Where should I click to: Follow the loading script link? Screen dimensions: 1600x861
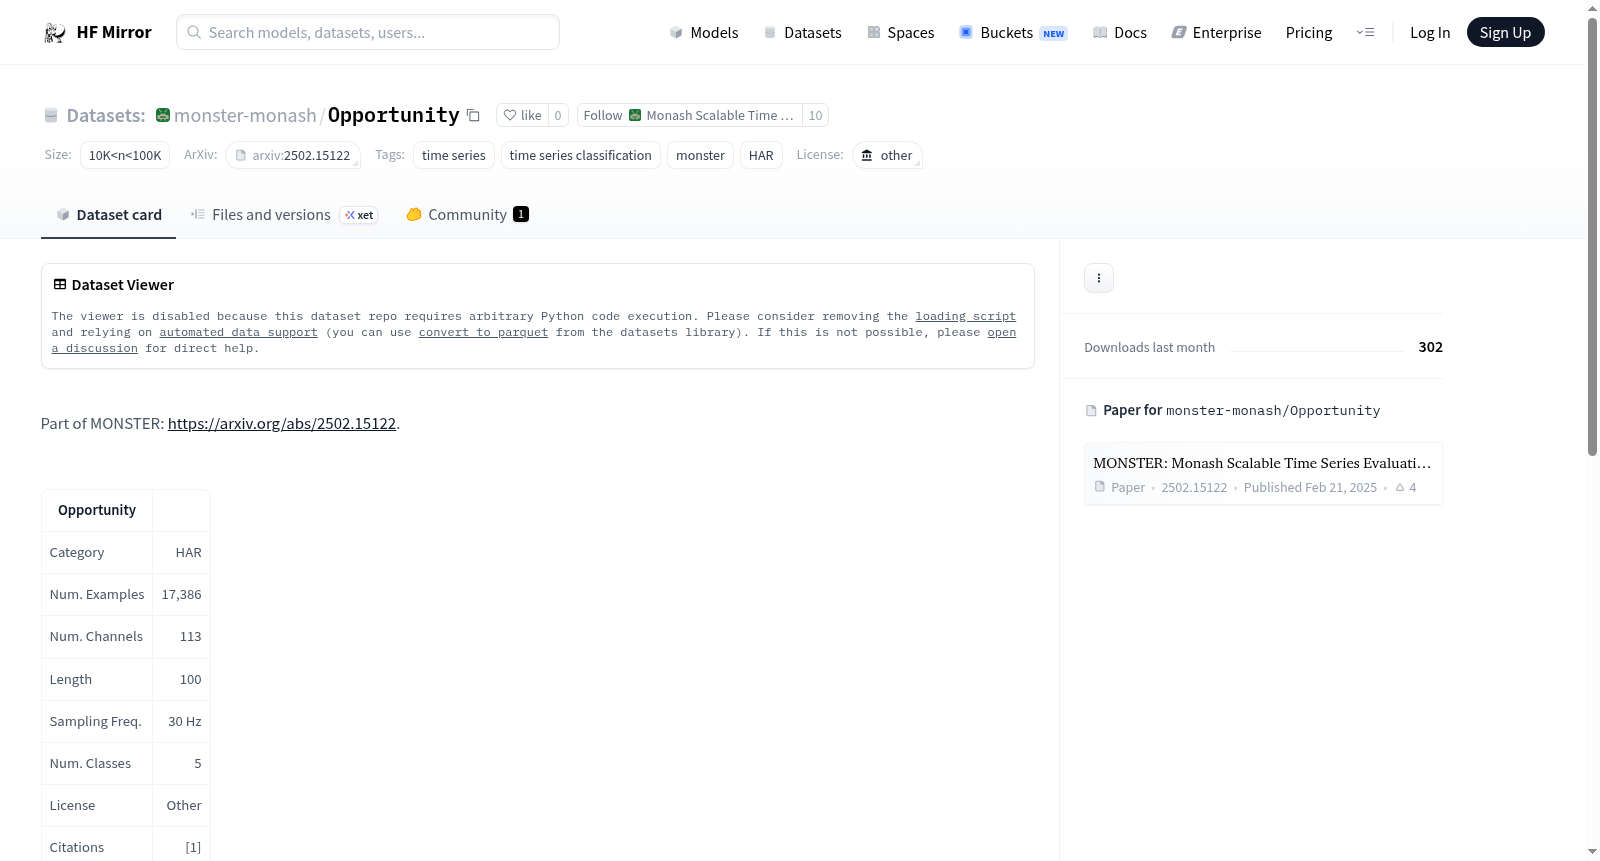[x=965, y=317]
